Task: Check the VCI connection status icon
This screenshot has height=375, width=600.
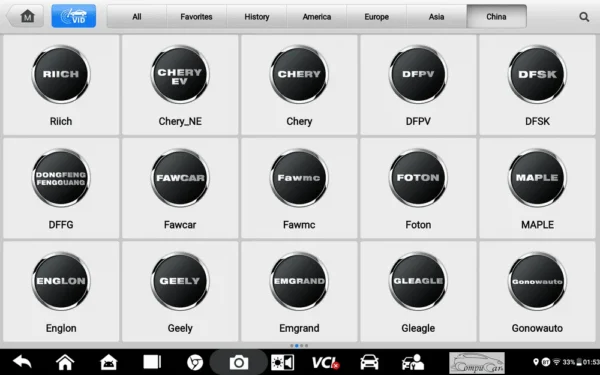Action: point(325,362)
